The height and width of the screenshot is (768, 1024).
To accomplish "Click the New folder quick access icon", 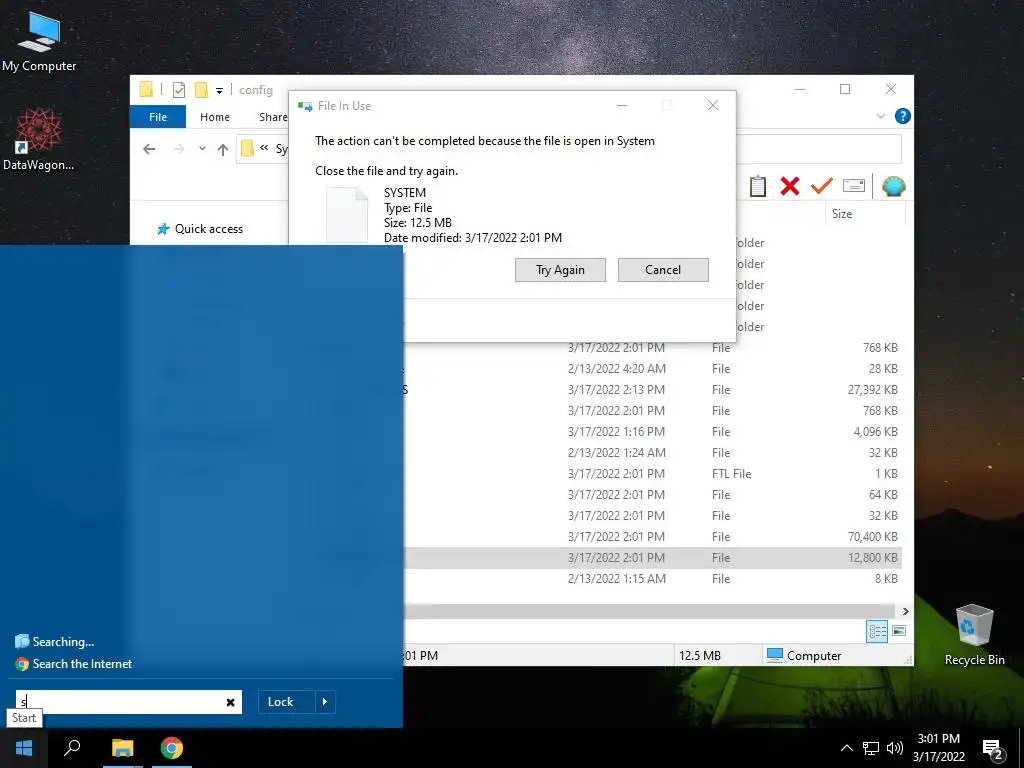I will coord(201,89).
